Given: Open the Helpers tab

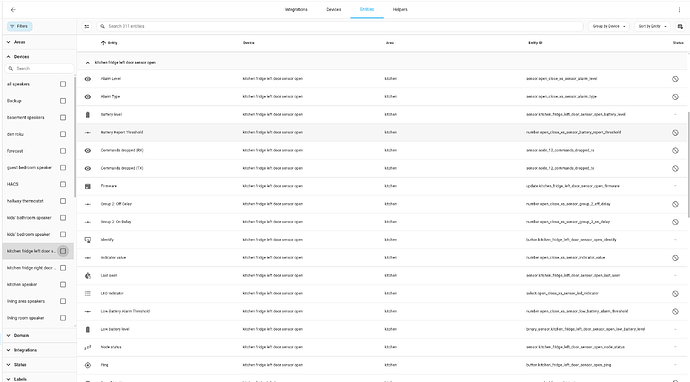Looking at the screenshot, I should click(400, 10).
